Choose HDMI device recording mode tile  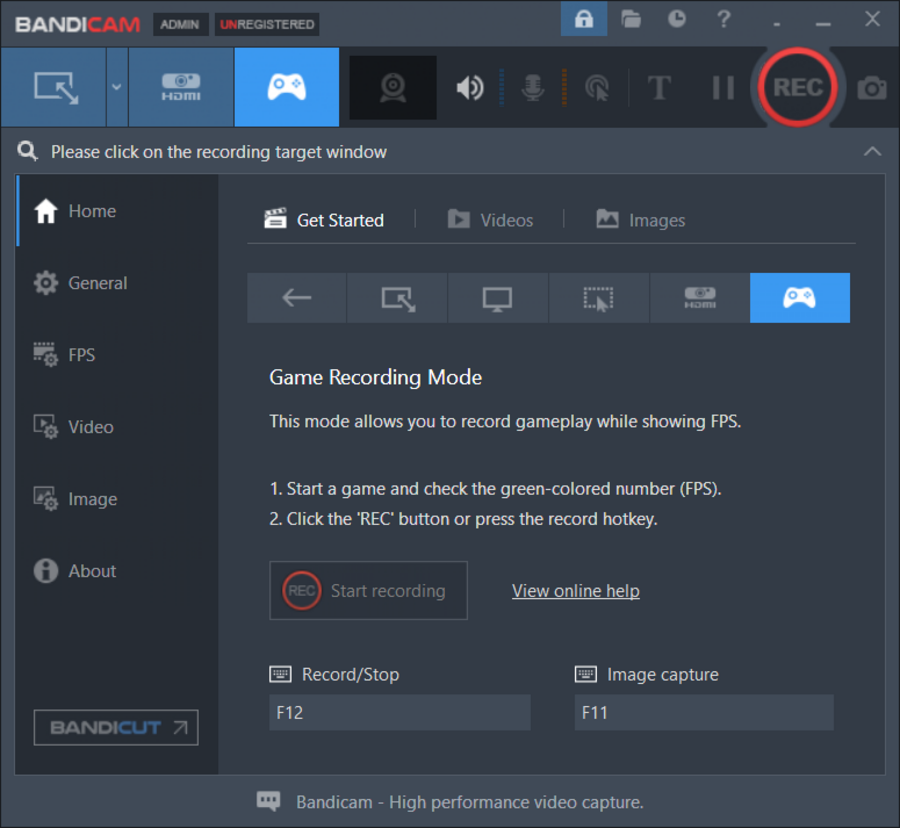click(700, 298)
